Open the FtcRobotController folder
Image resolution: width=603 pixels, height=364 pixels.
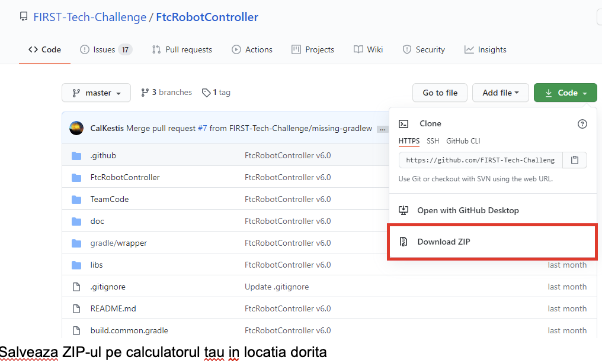click(125, 177)
